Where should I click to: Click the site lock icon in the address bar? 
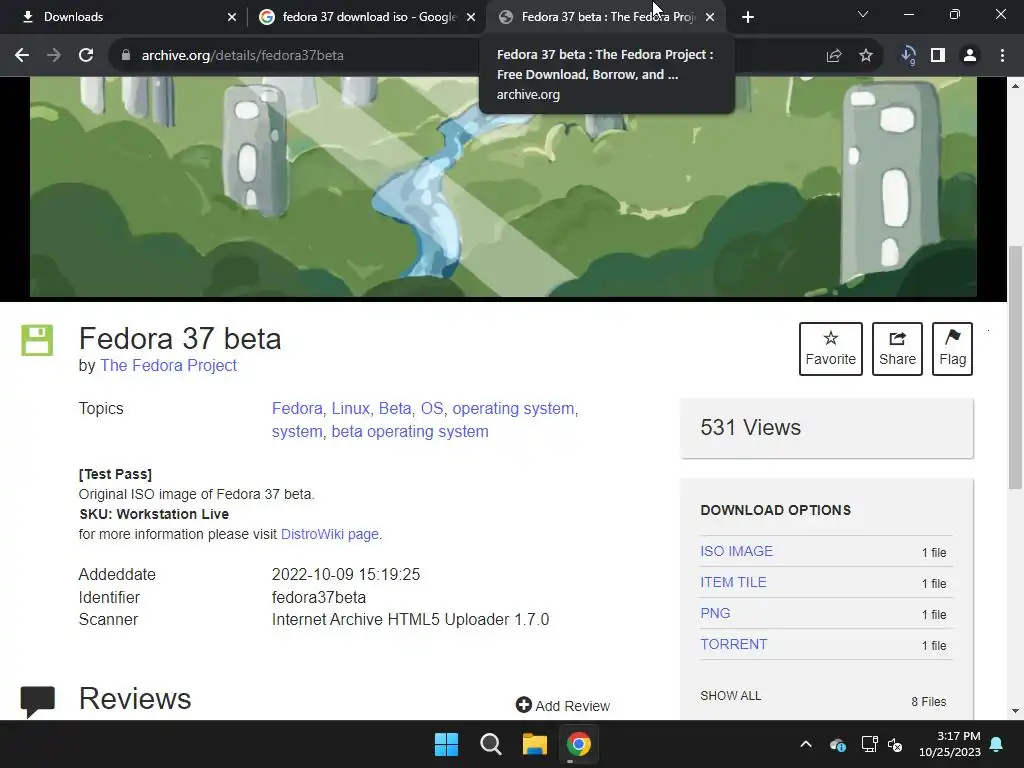click(x=126, y=56)
